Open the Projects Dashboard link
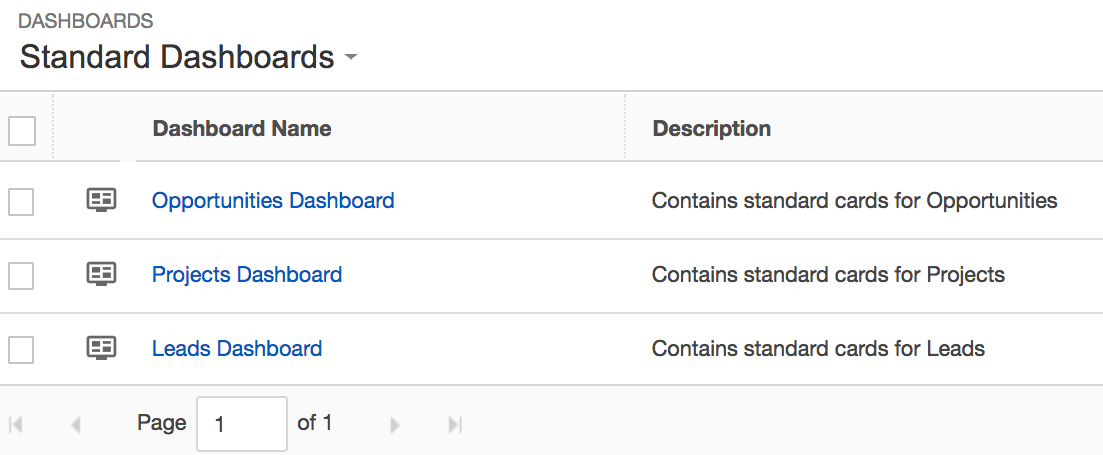 click(x=247, y=274)
